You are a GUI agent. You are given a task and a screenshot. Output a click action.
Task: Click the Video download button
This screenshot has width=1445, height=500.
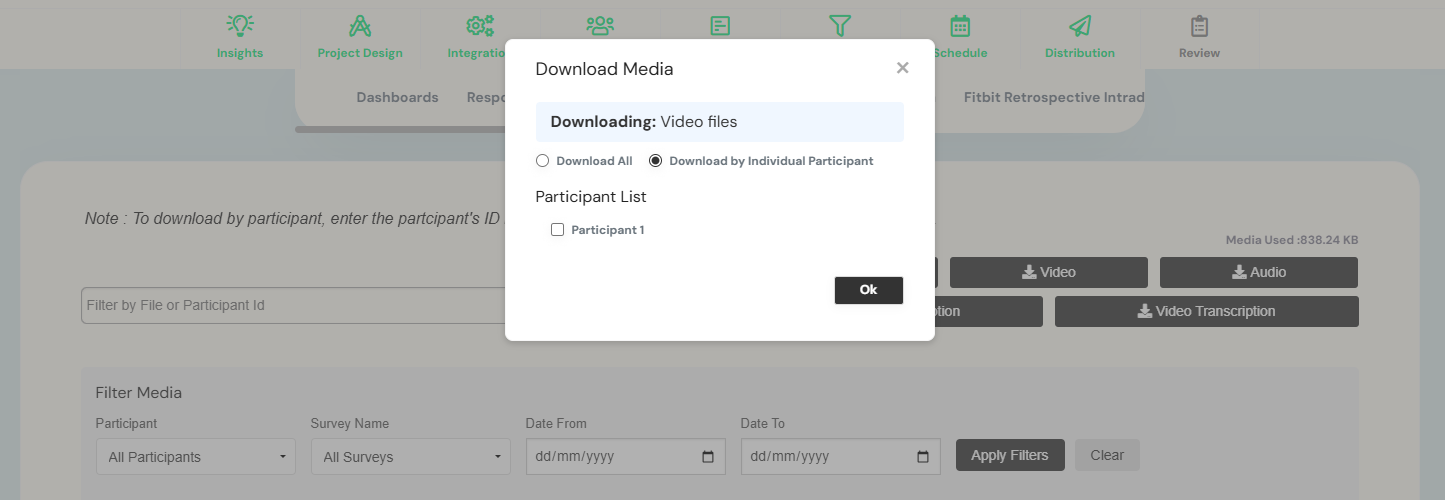1049,272
